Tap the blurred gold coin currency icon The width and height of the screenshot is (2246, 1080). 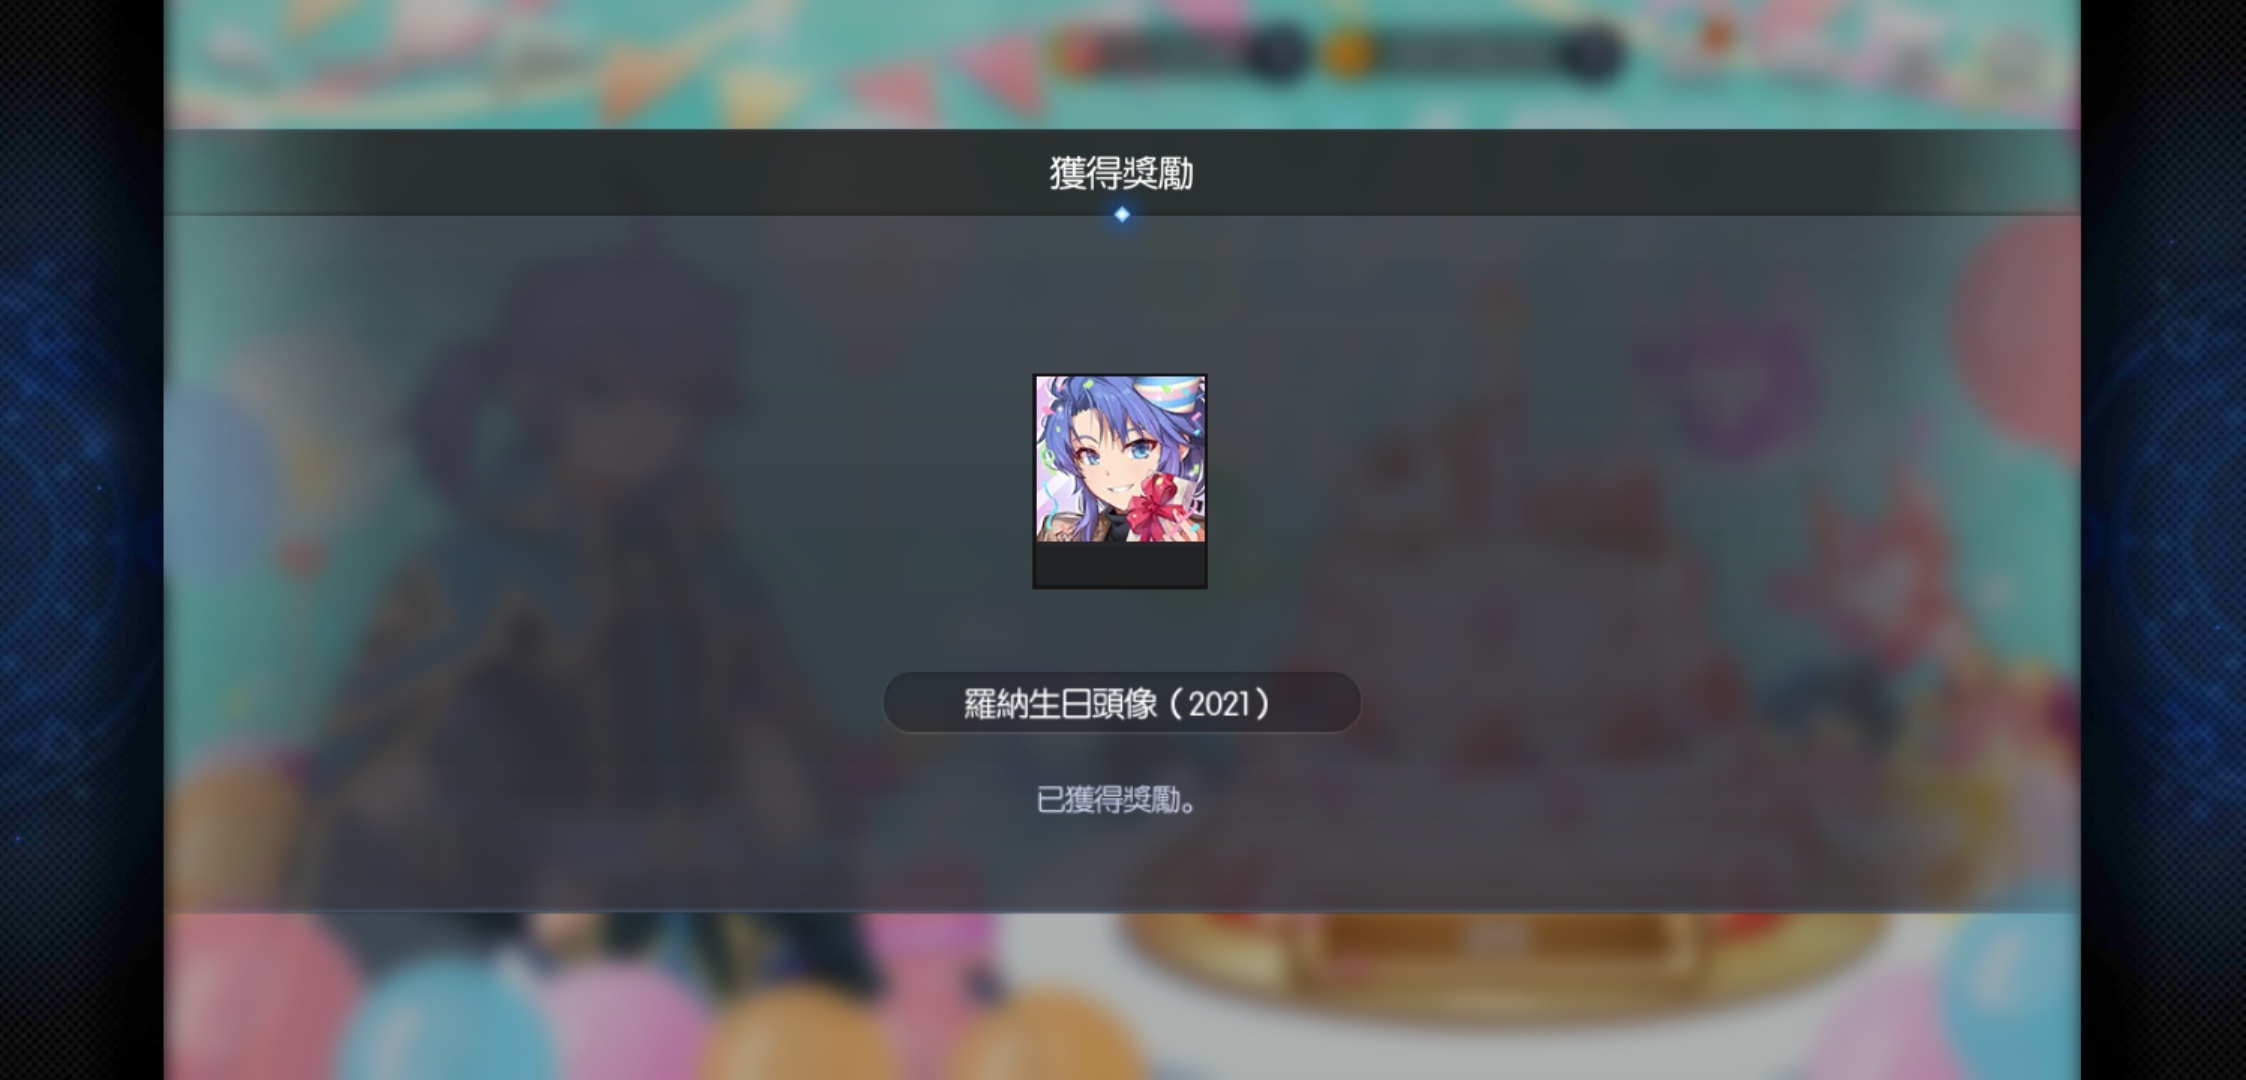coord(1347,52)
